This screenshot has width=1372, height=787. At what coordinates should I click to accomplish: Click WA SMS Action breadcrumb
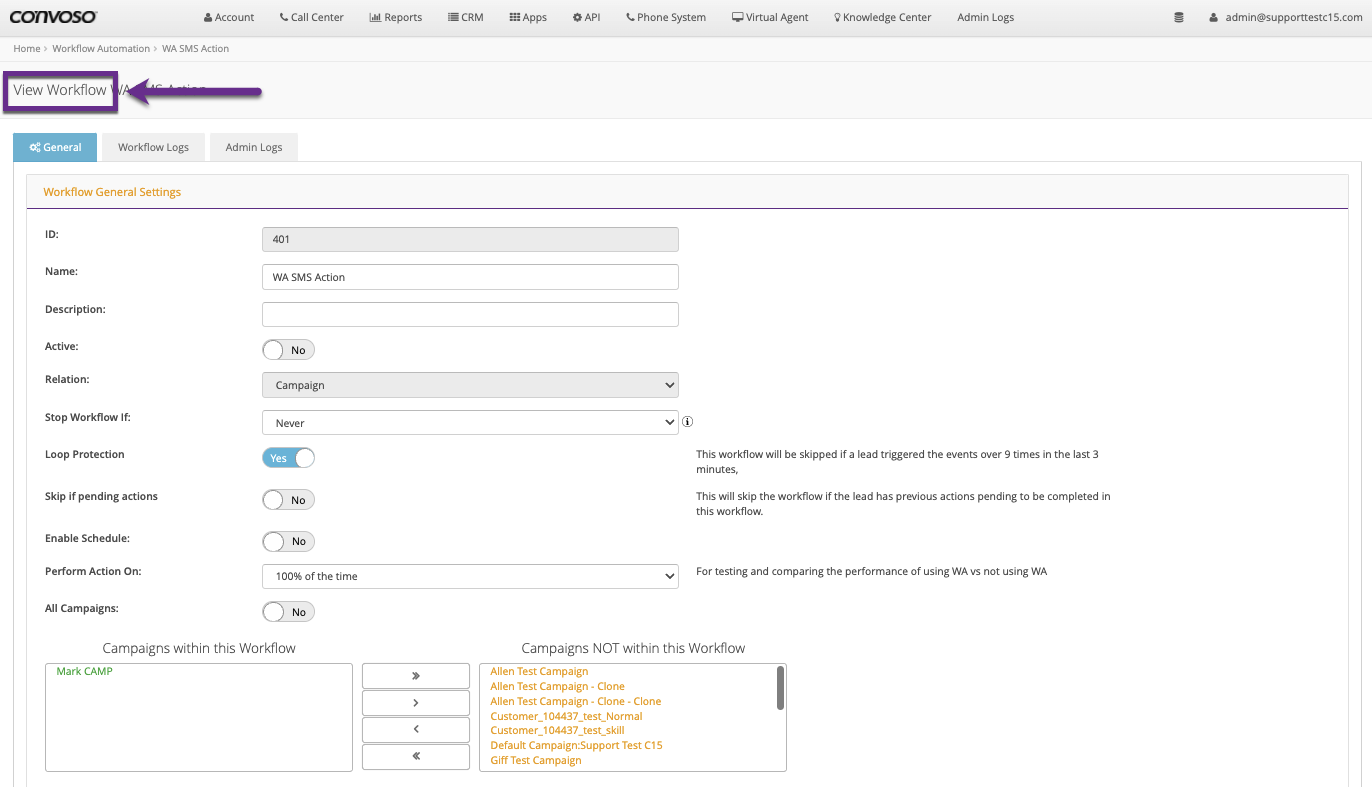[195, 48]
